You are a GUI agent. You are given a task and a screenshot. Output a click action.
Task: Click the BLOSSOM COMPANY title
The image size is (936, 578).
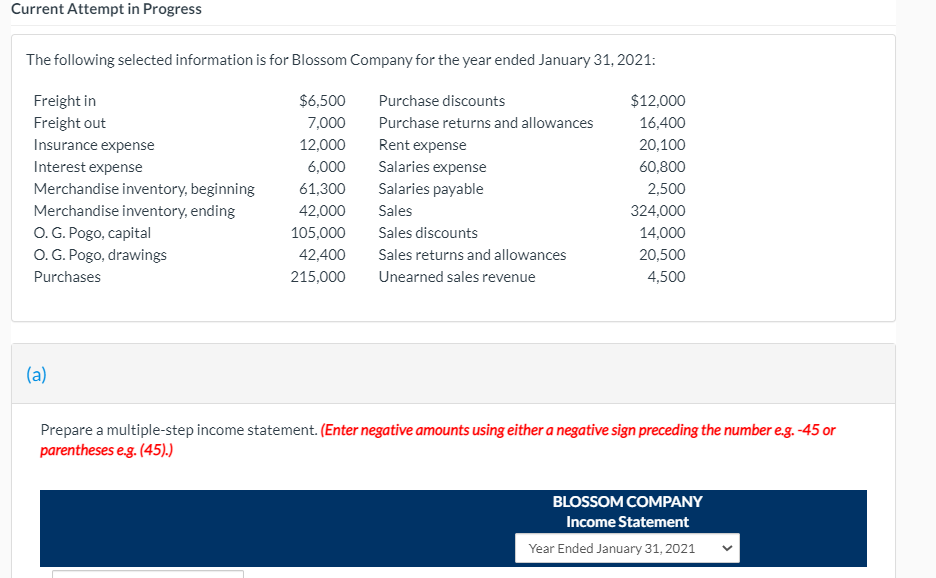(627, 501)
